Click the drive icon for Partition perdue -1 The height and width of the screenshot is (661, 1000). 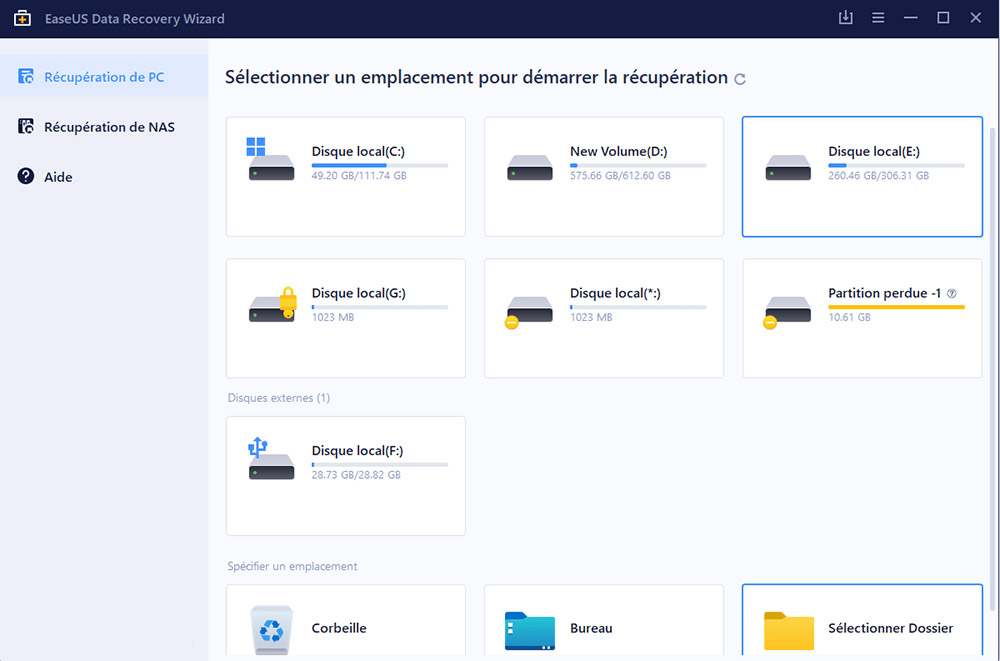pyautogui.click(x=786, y=313)
